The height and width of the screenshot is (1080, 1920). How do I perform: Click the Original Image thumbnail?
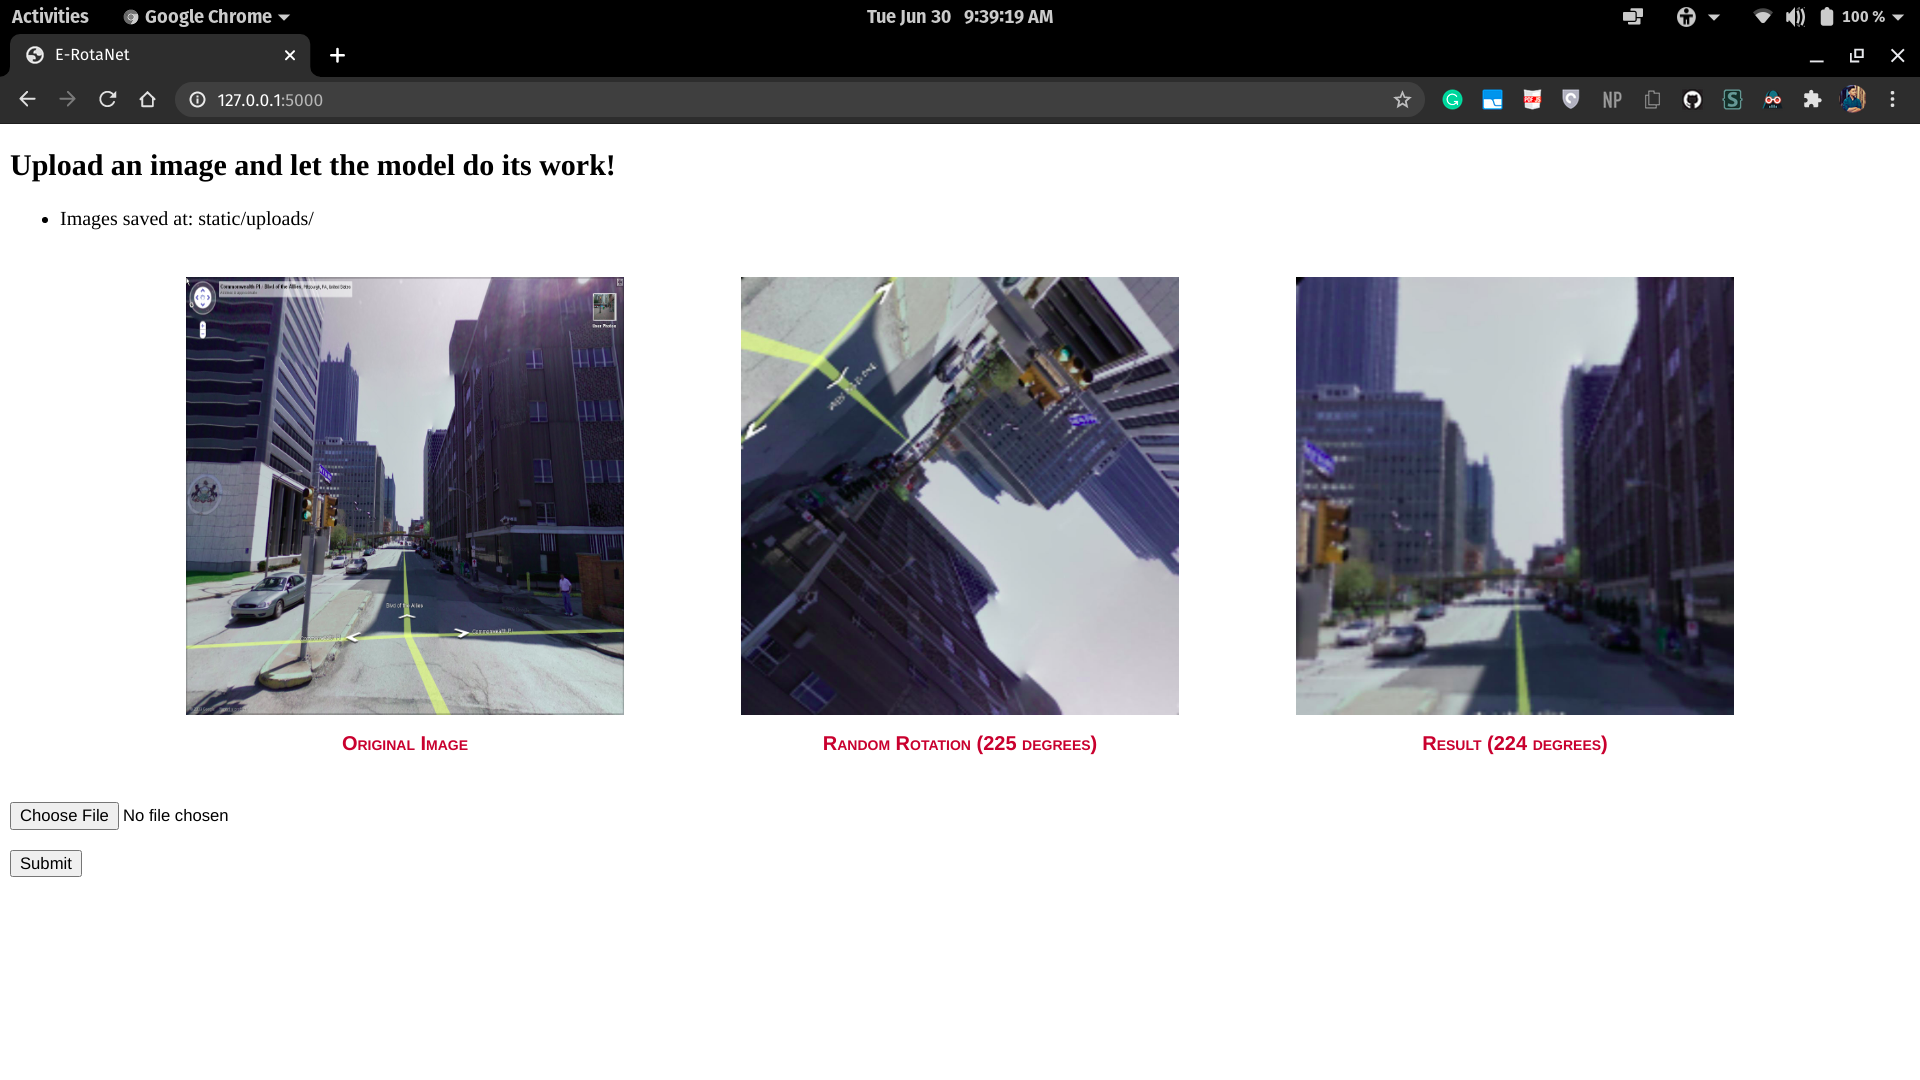coord(404,496)
